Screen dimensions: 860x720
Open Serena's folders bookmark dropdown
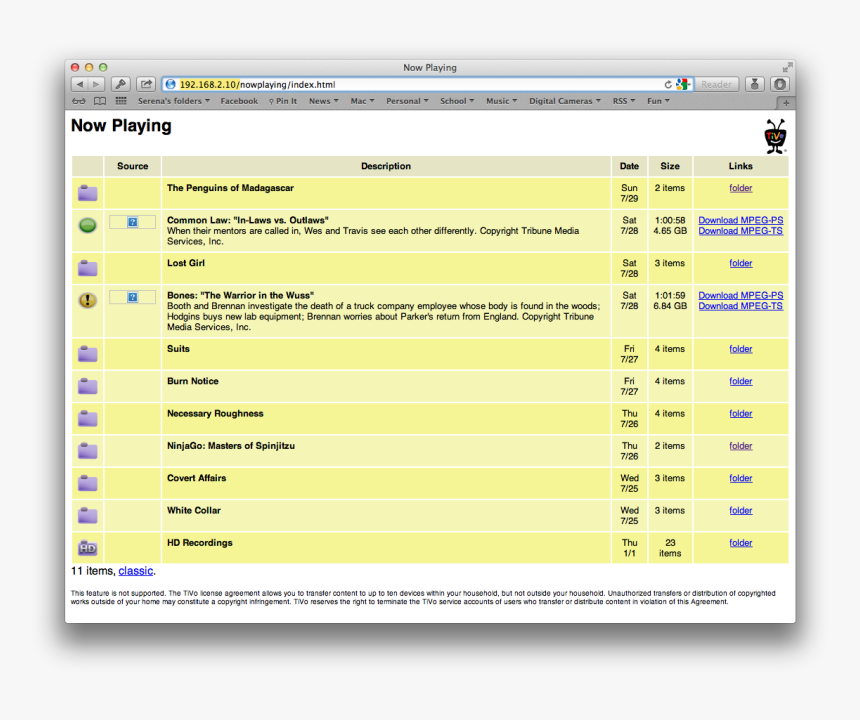click(174, 101)
